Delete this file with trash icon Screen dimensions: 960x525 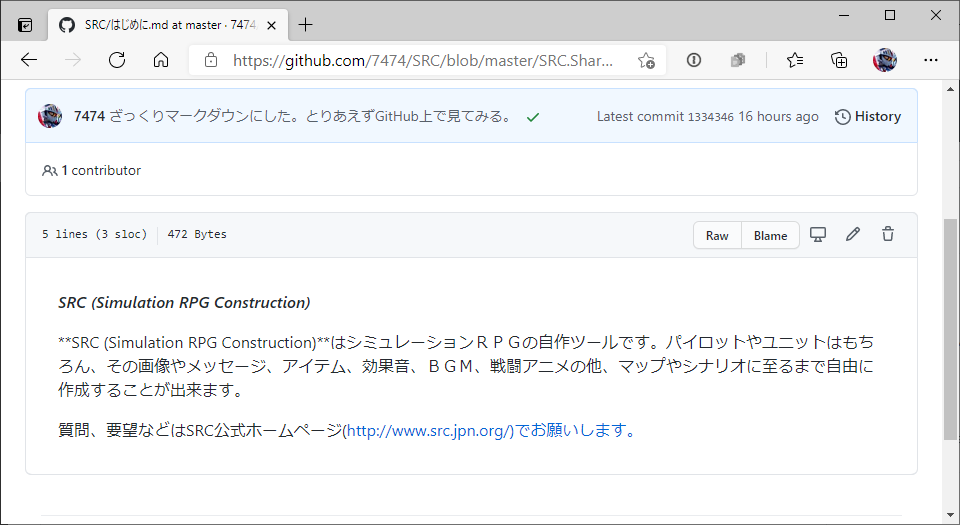point(888,234)
